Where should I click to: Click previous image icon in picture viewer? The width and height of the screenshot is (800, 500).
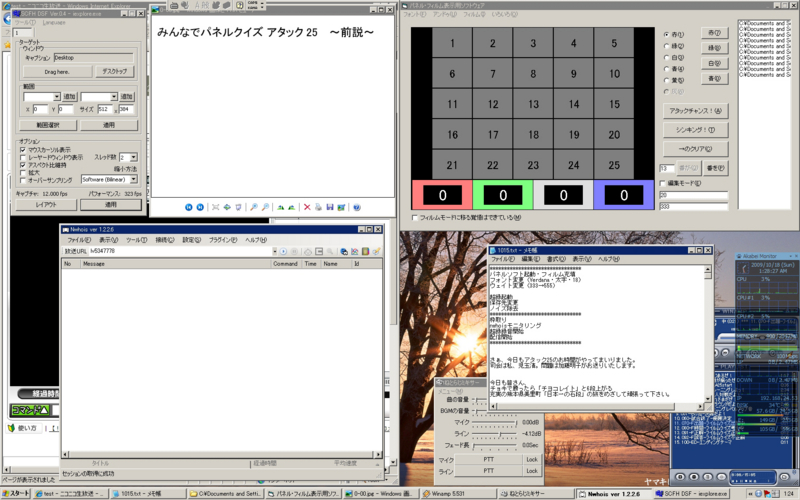point(189,207)
